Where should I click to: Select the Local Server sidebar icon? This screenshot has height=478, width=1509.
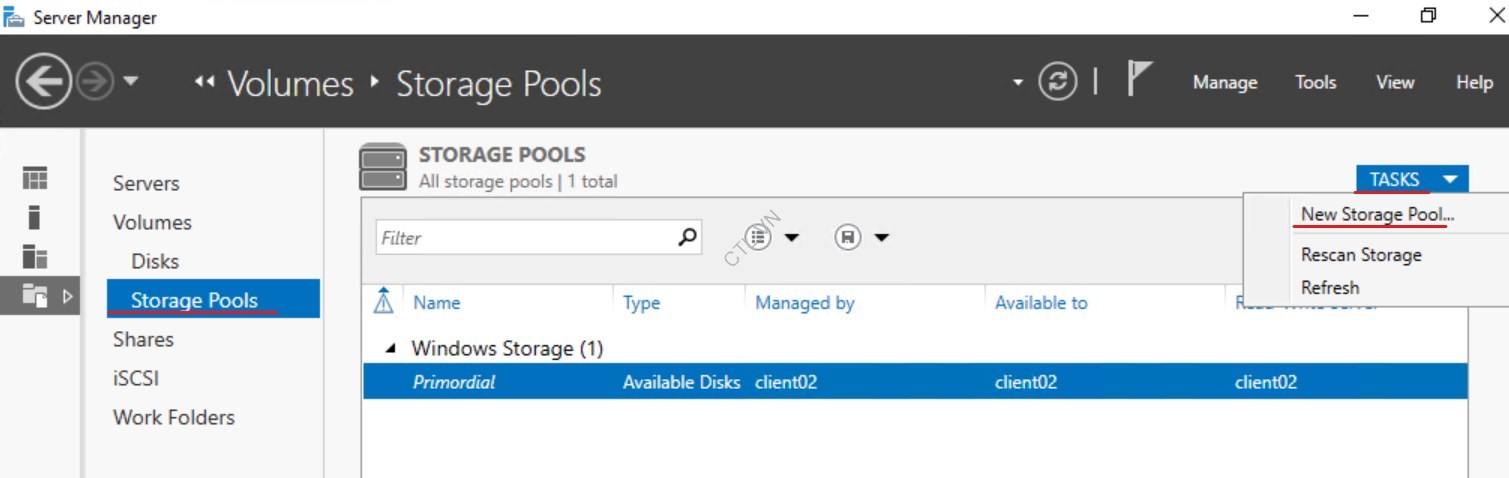35,217
